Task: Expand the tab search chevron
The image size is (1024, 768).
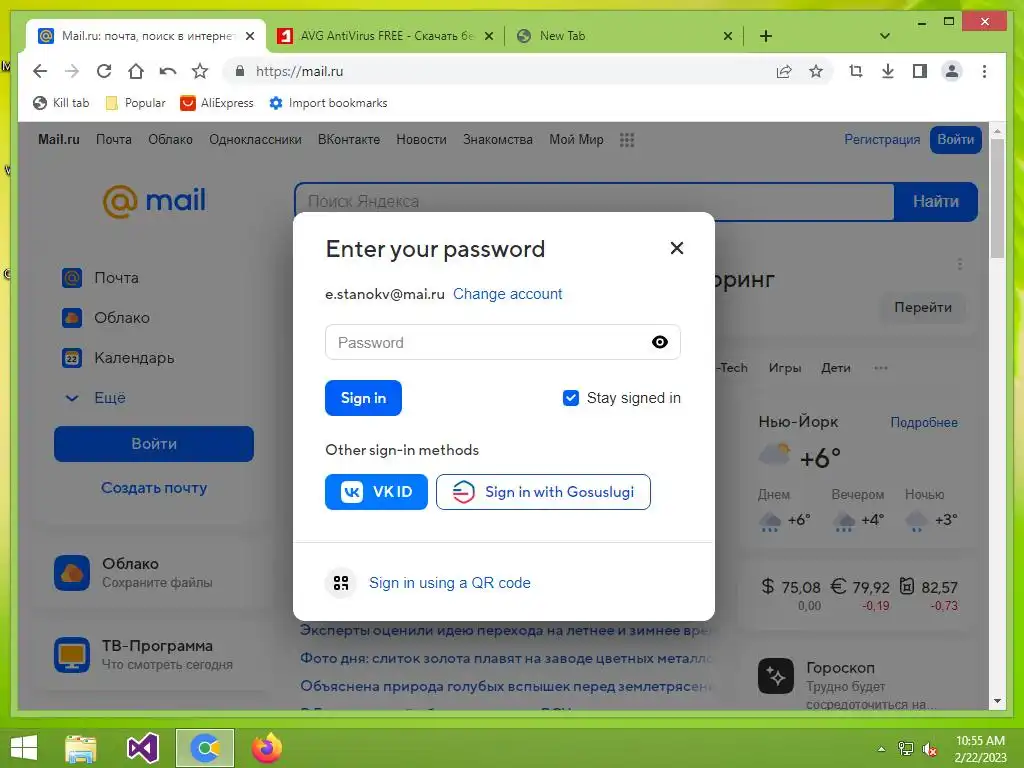Action: (x=885, y=36)
